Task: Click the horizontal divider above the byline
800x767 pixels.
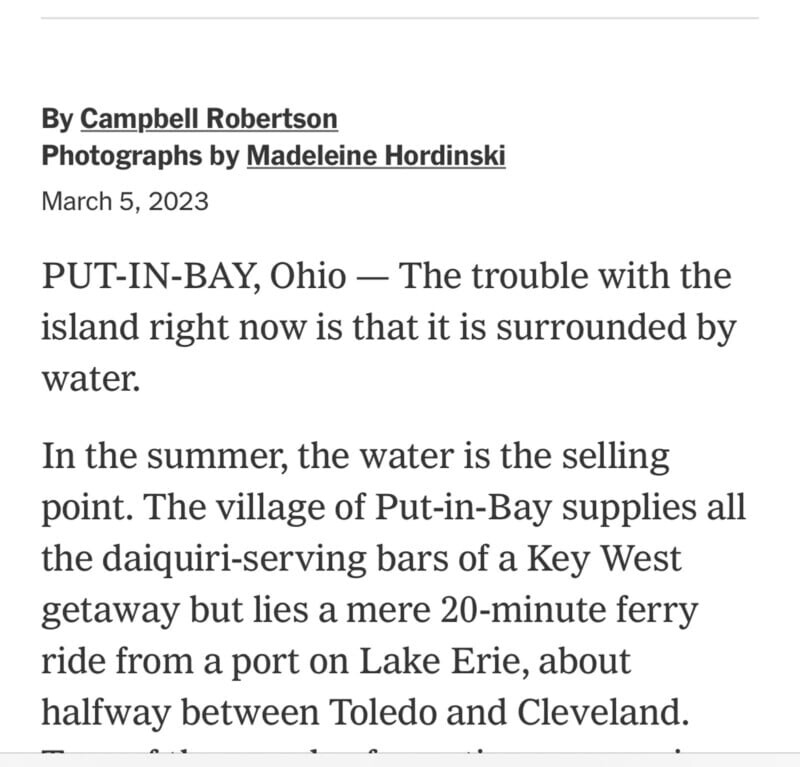Action: pyautogui.click(x=400, y=18)
